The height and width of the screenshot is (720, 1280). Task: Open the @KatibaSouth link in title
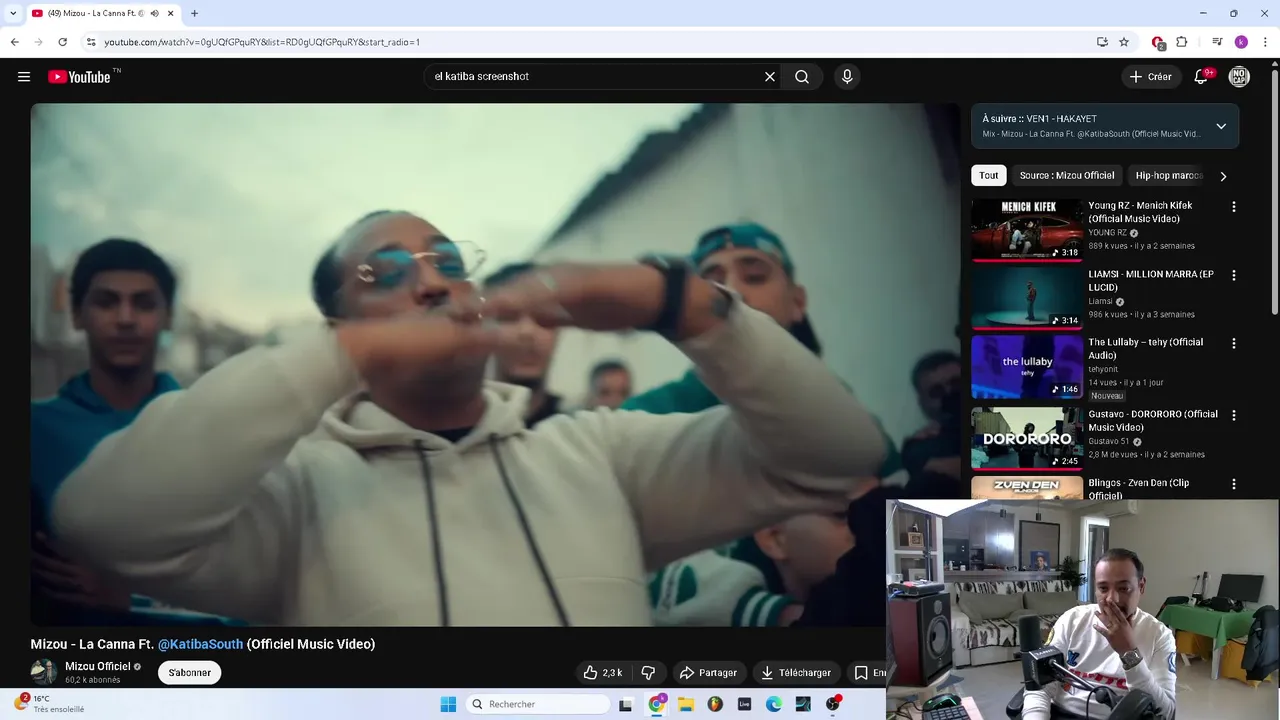pyautogui.click(x=200, y=644)
